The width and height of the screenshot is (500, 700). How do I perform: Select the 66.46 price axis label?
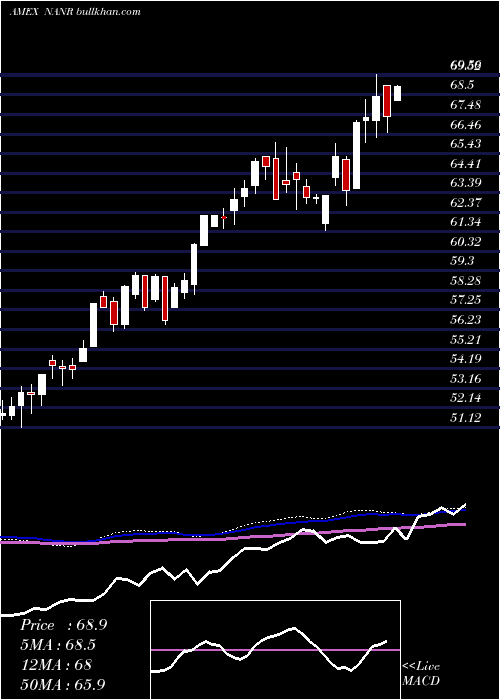[x=466, y=124]
